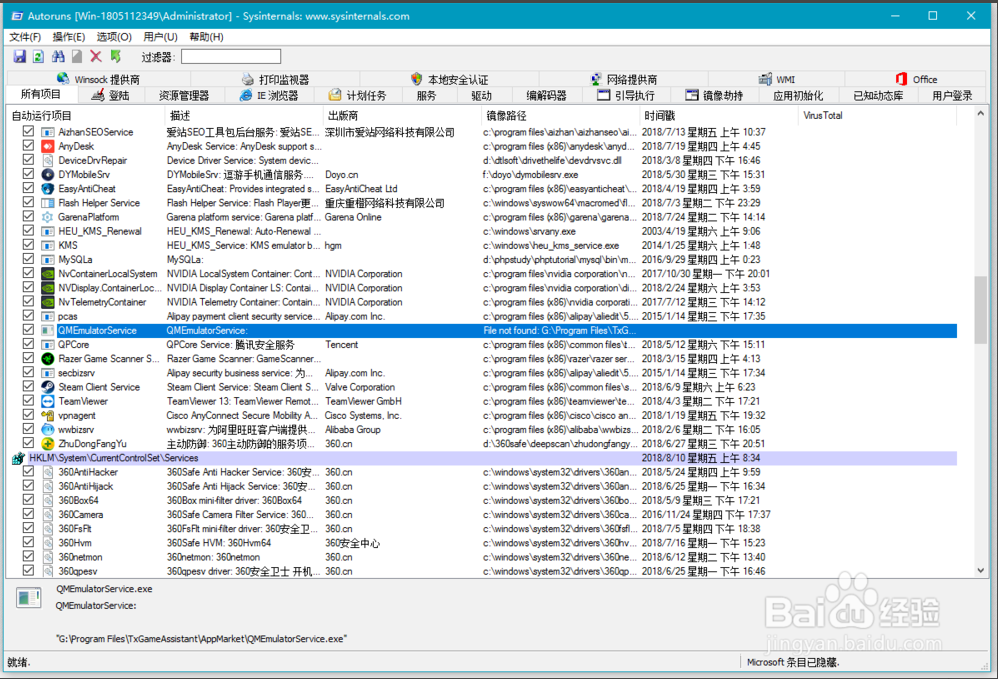Click the green Jump to entry icon
This screenshot has width=998, height=679.
tap(115, 57)
